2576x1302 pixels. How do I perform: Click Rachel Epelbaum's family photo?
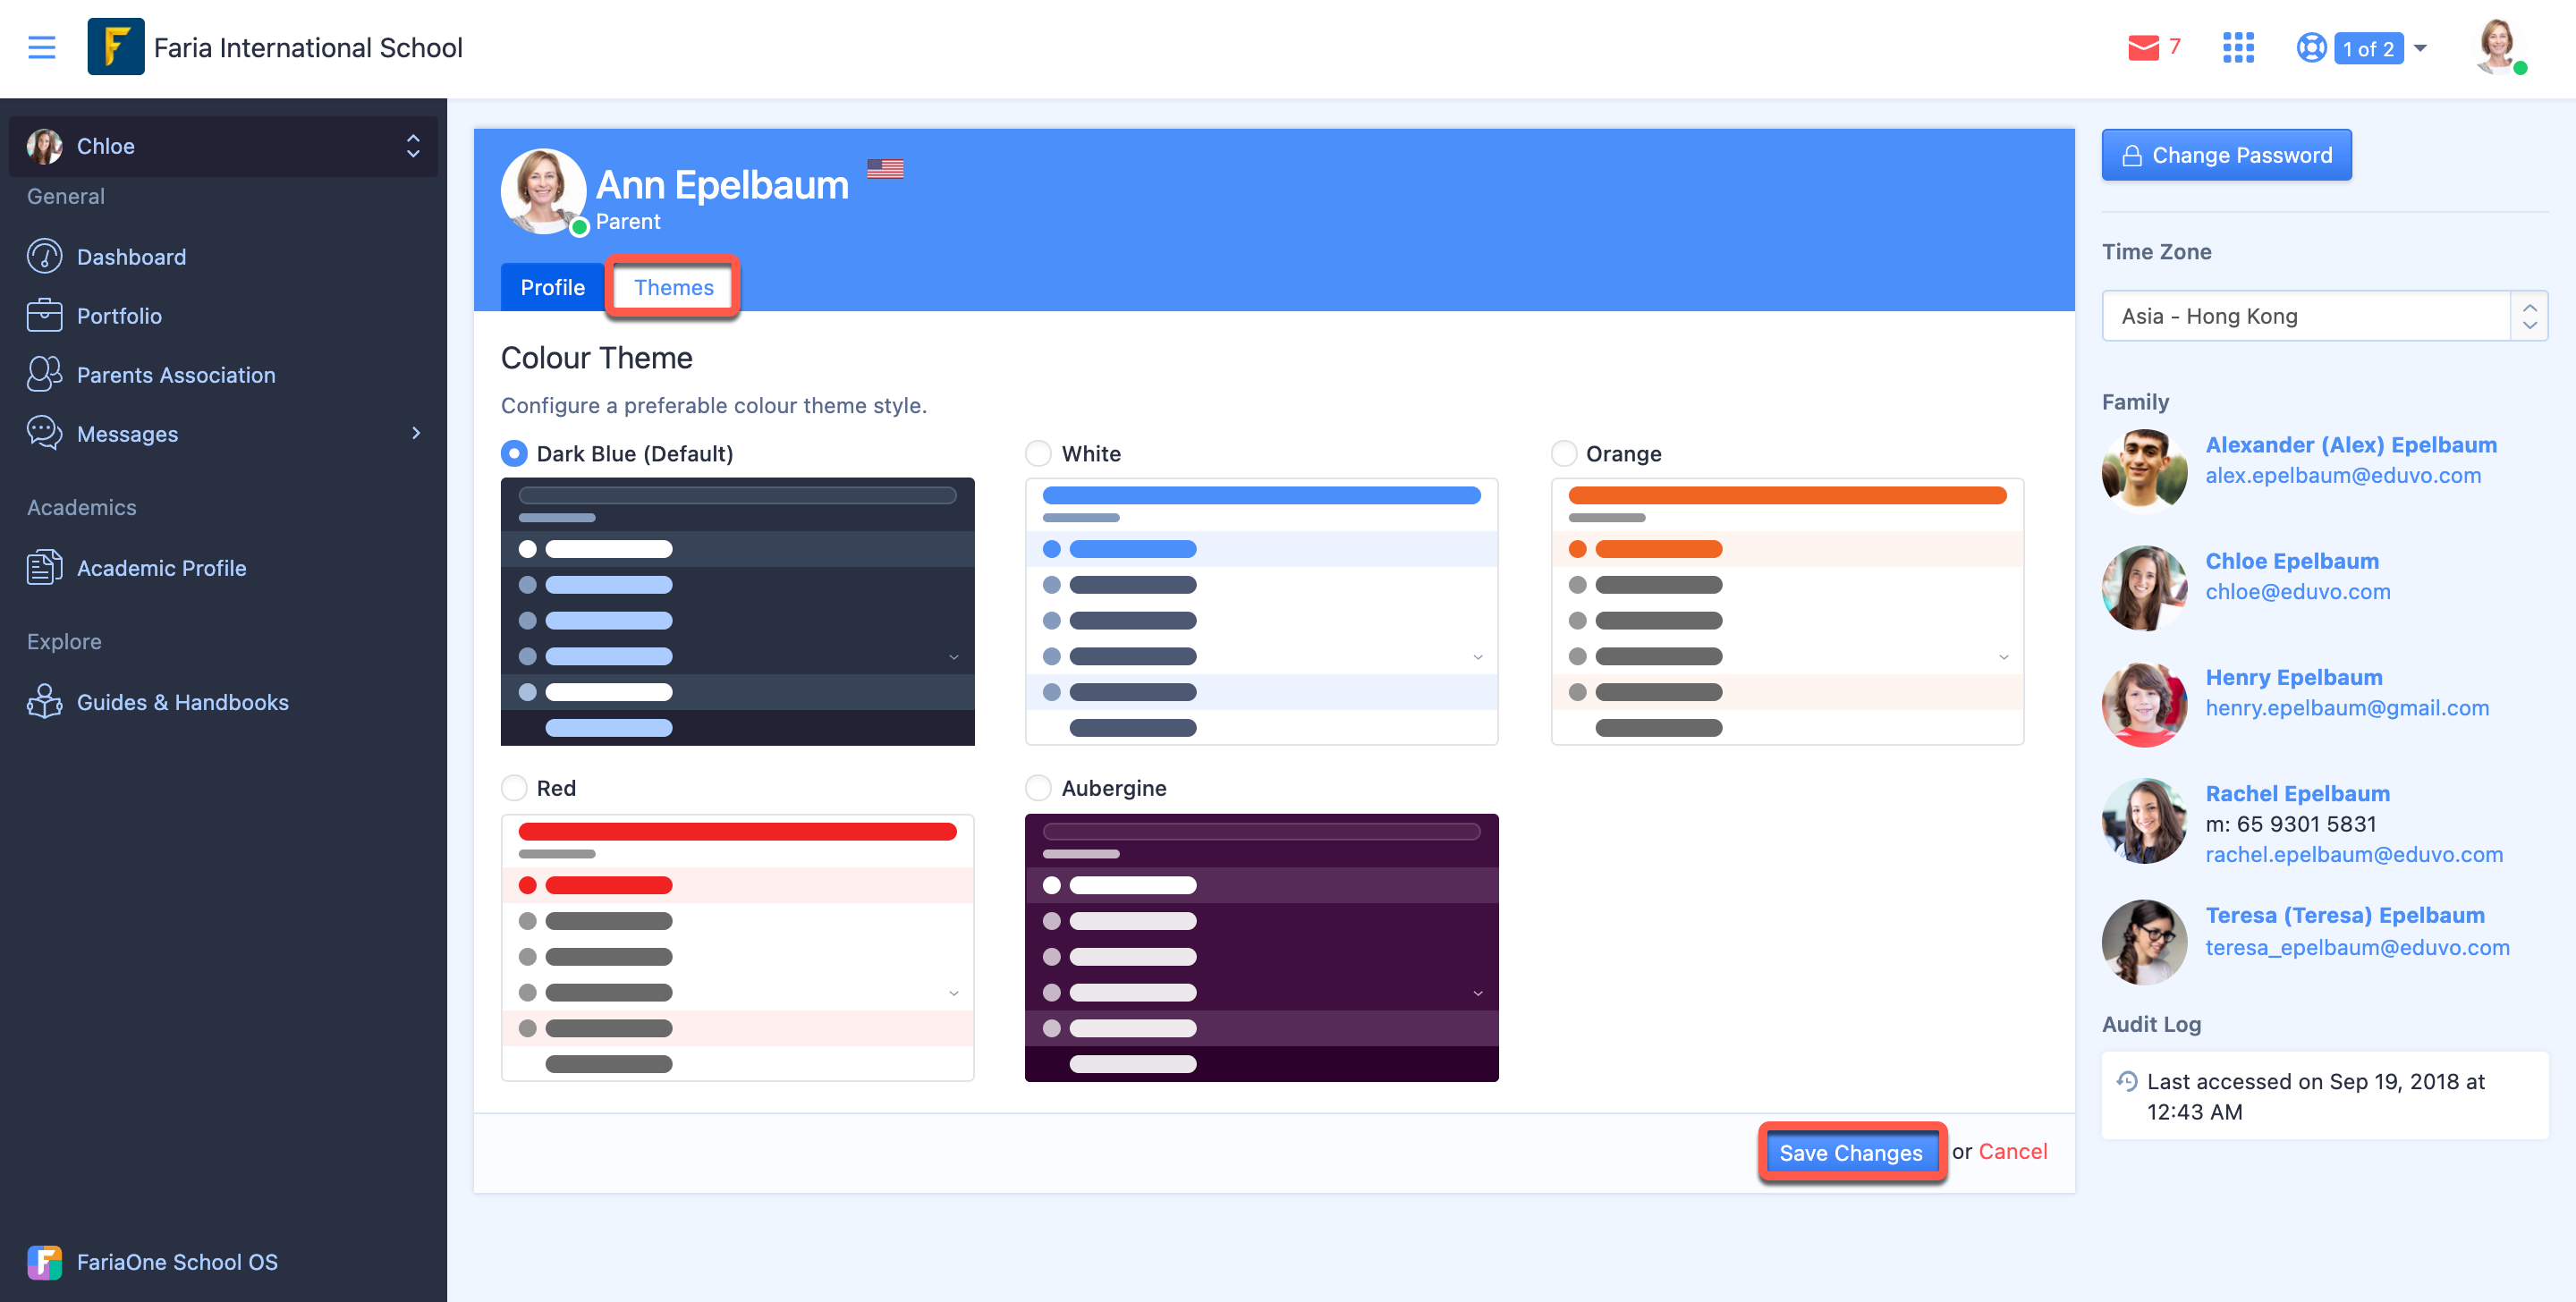click(x=2144, y=820)
